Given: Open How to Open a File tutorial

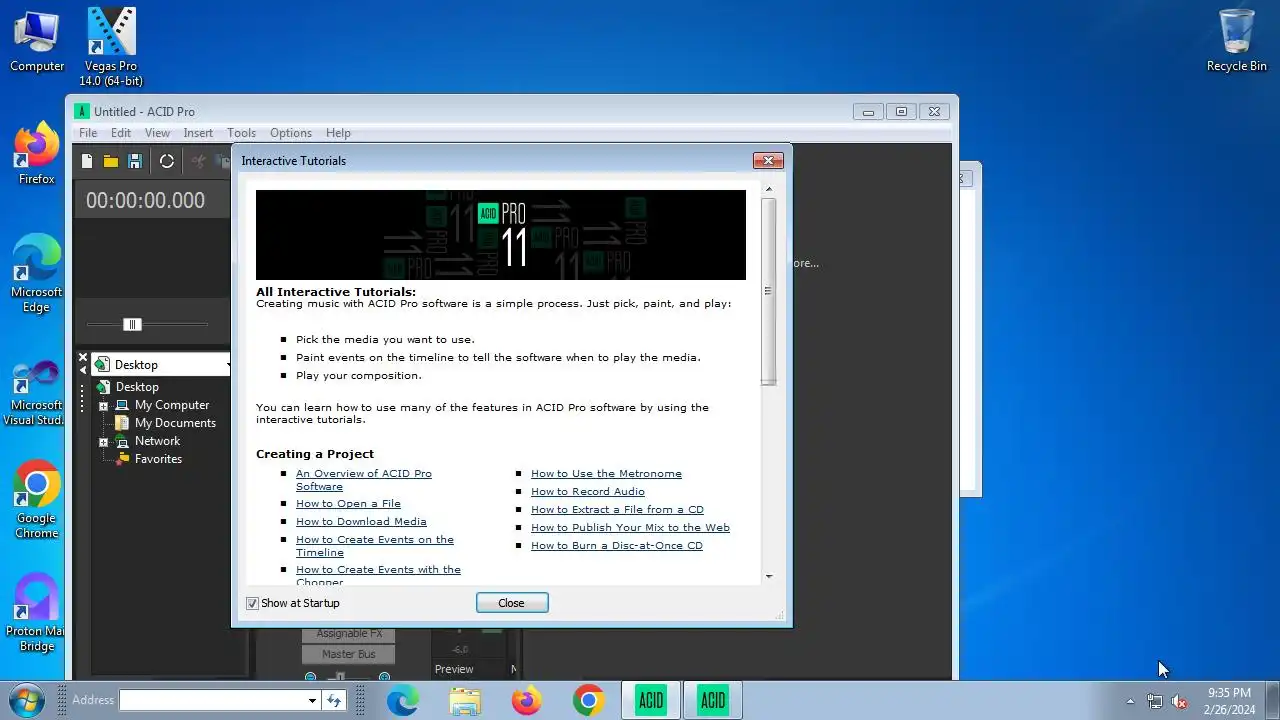Looking at the screenshot, I should coord(348,504).
